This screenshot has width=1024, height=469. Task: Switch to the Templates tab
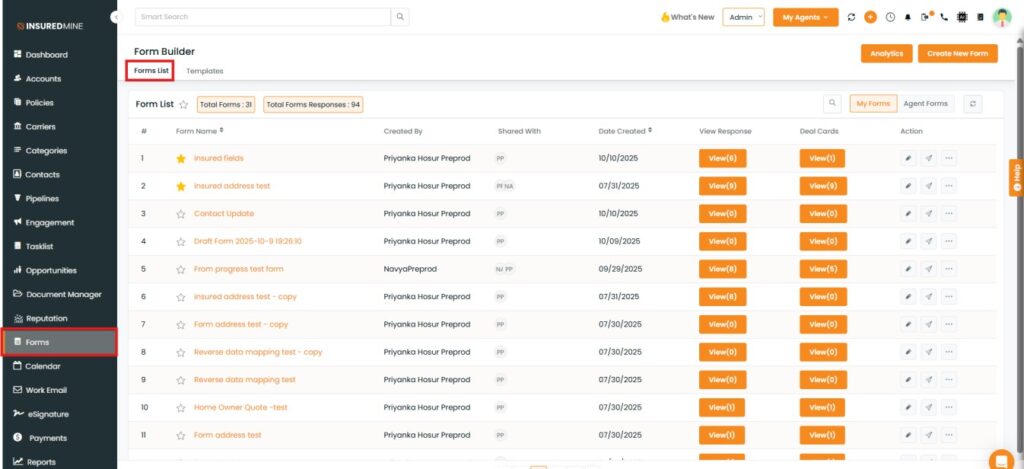204,71
